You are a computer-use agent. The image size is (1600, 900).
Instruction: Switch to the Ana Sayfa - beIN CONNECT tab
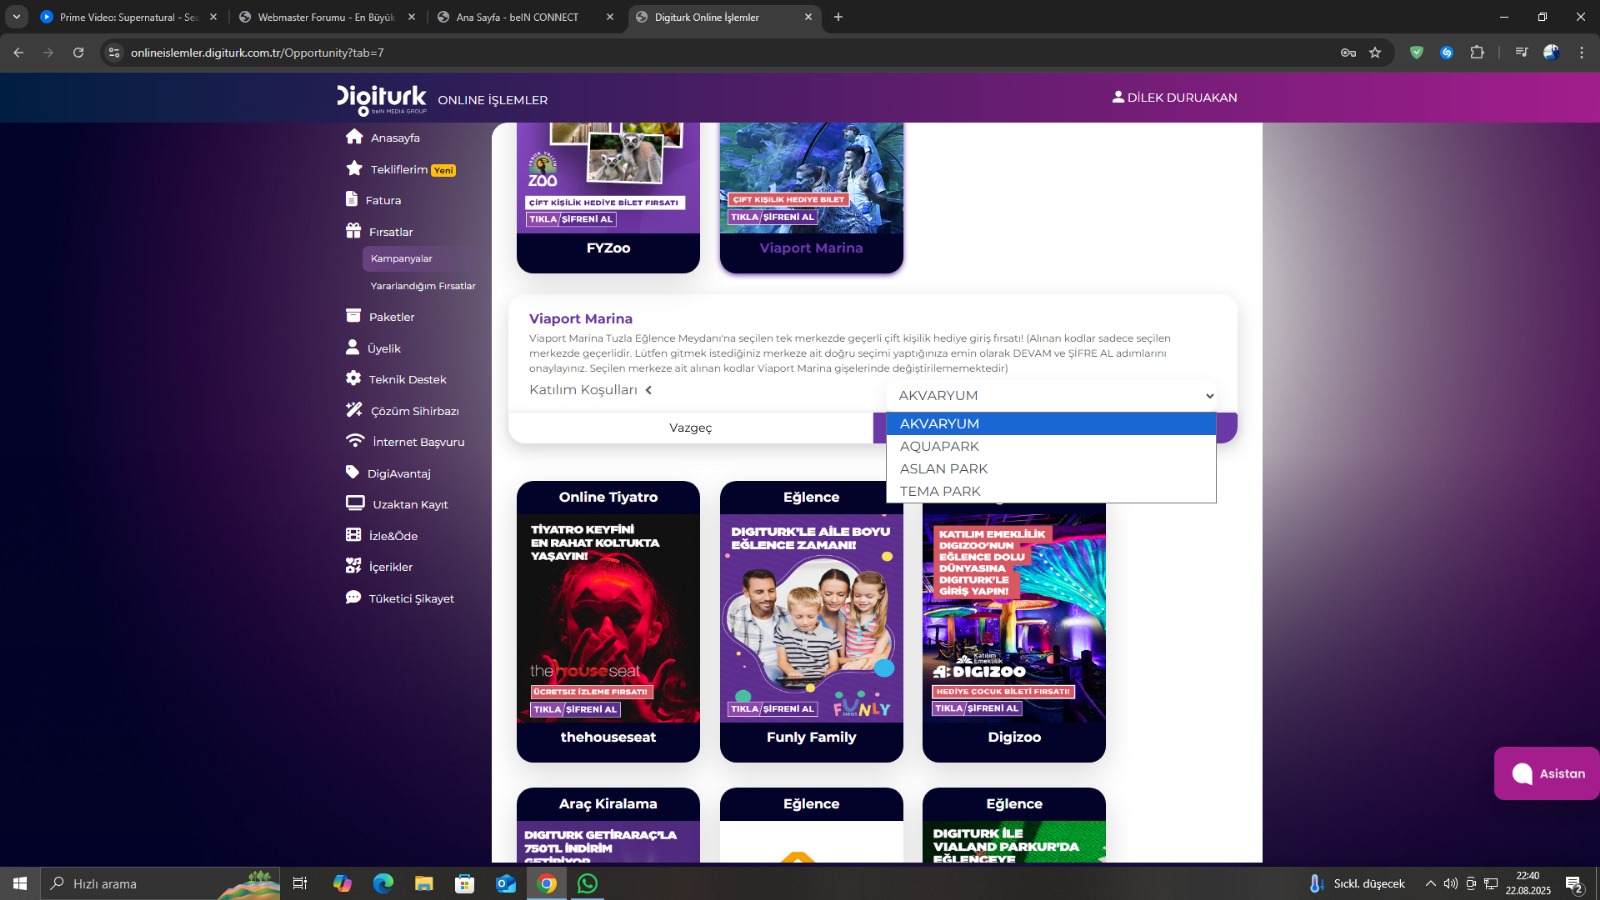coord(524,17)
